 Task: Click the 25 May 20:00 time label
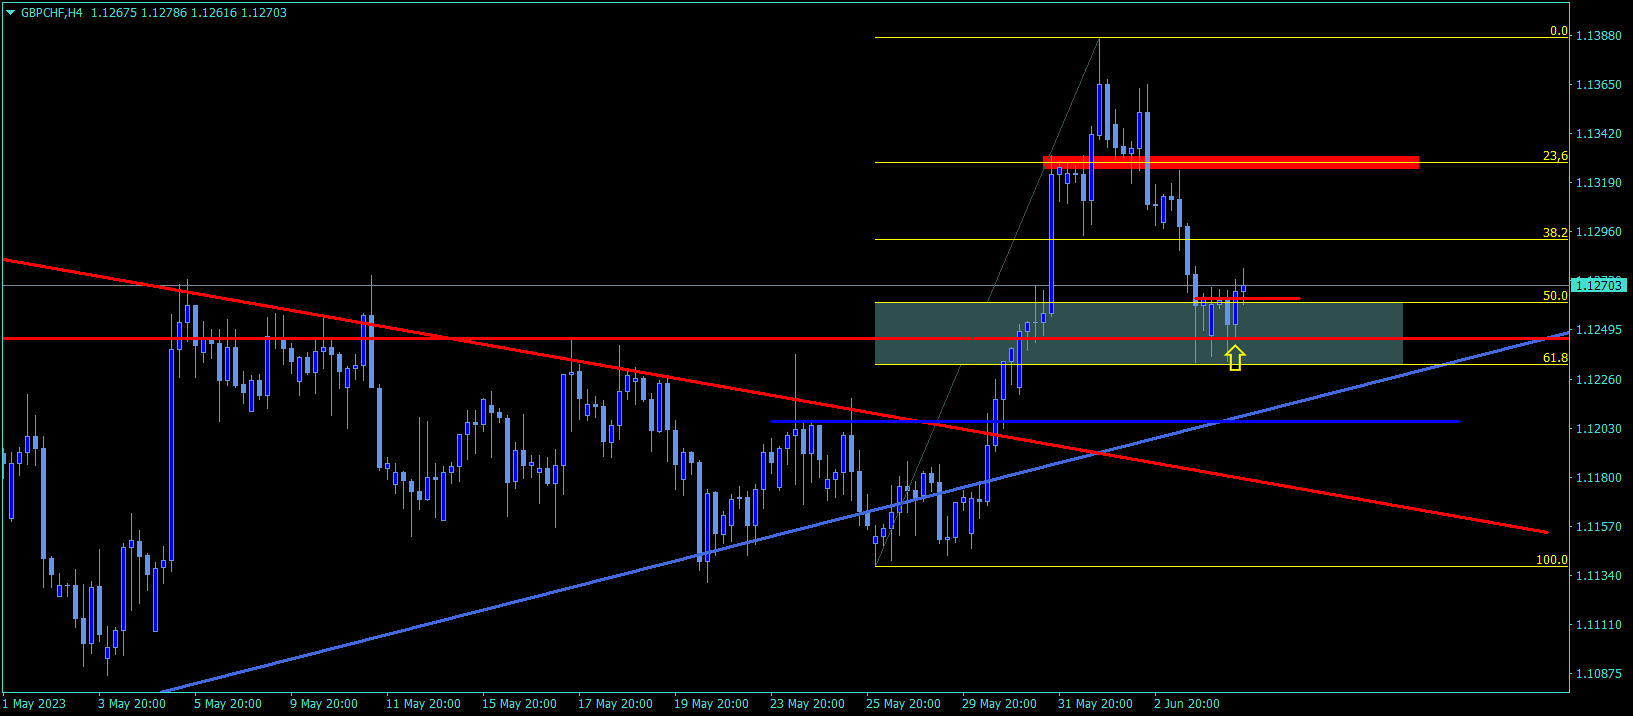click(x=903, y=704)
